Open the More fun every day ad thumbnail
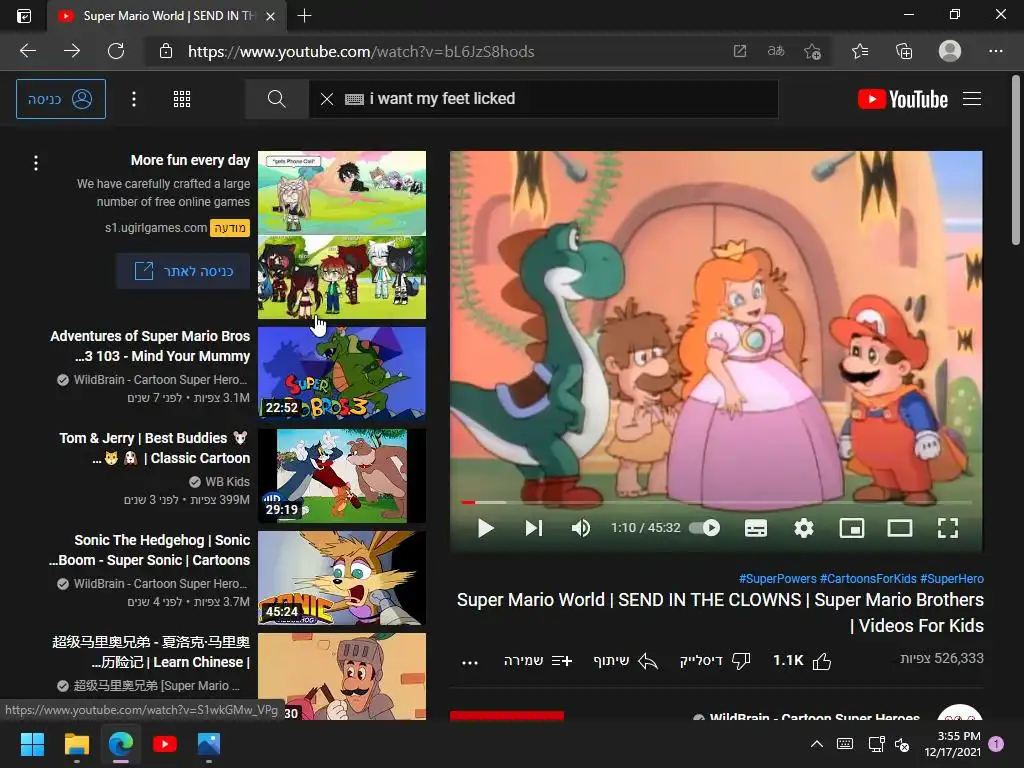 tap(342, 235)
